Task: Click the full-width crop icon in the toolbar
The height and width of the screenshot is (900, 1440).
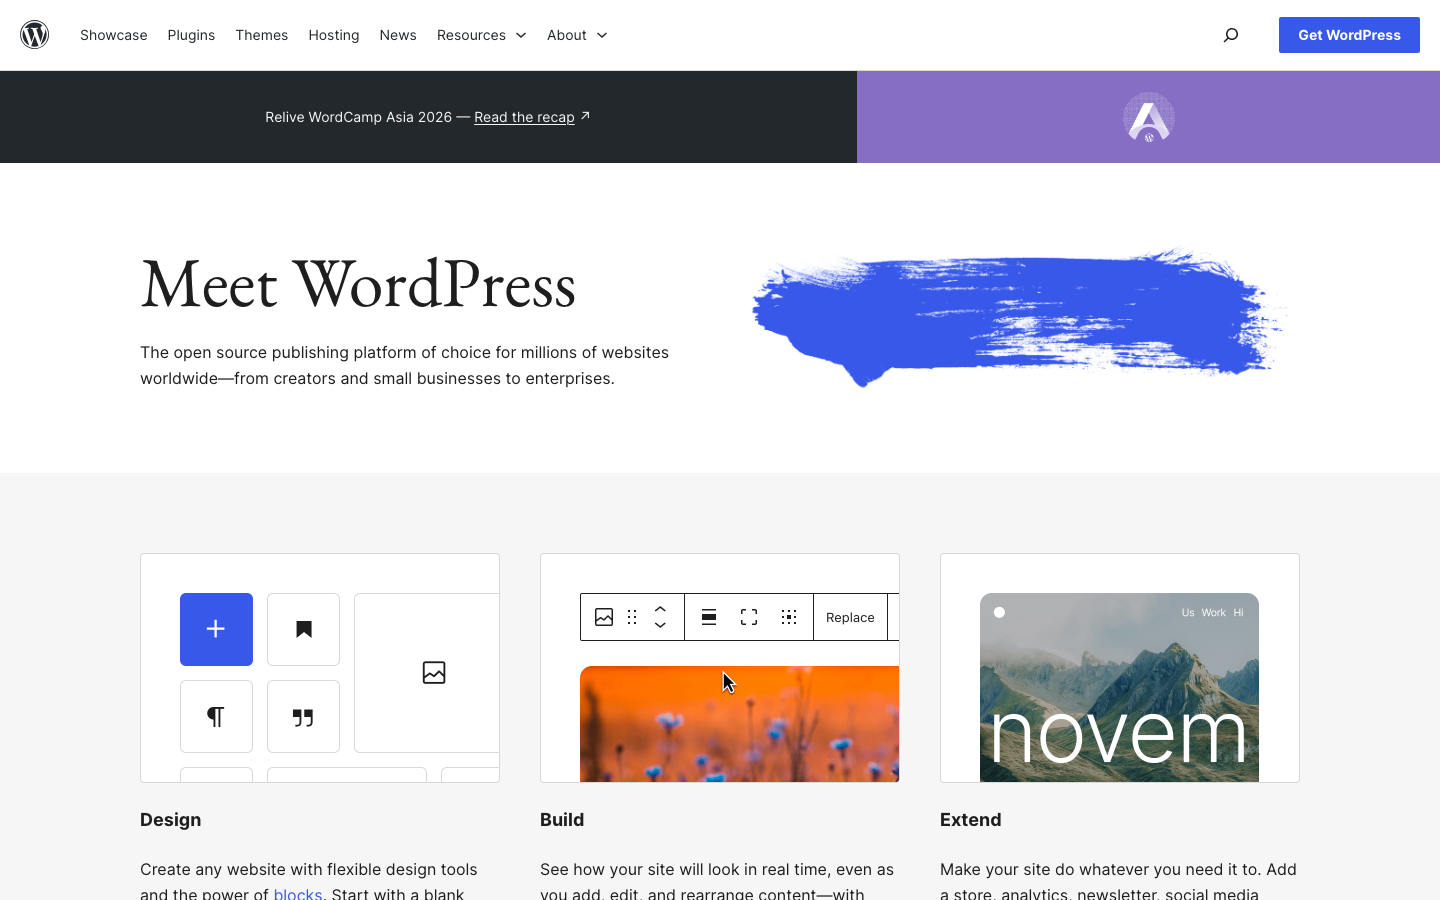Action: (748, 617)
